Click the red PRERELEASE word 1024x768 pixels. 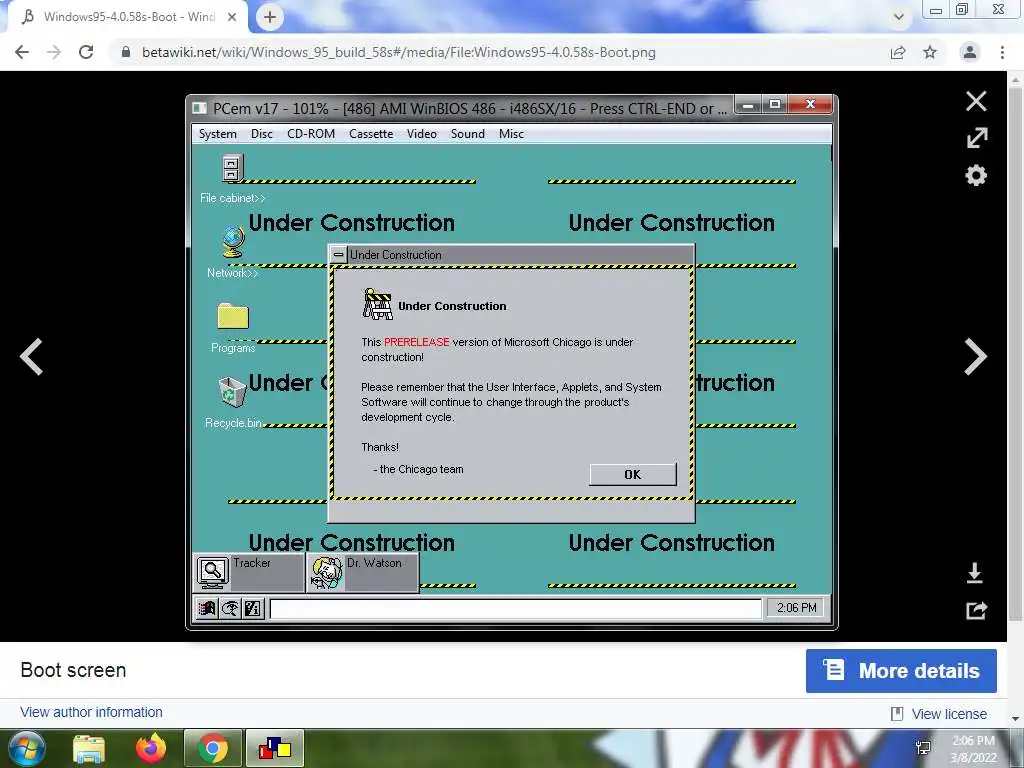pos(417,342)
